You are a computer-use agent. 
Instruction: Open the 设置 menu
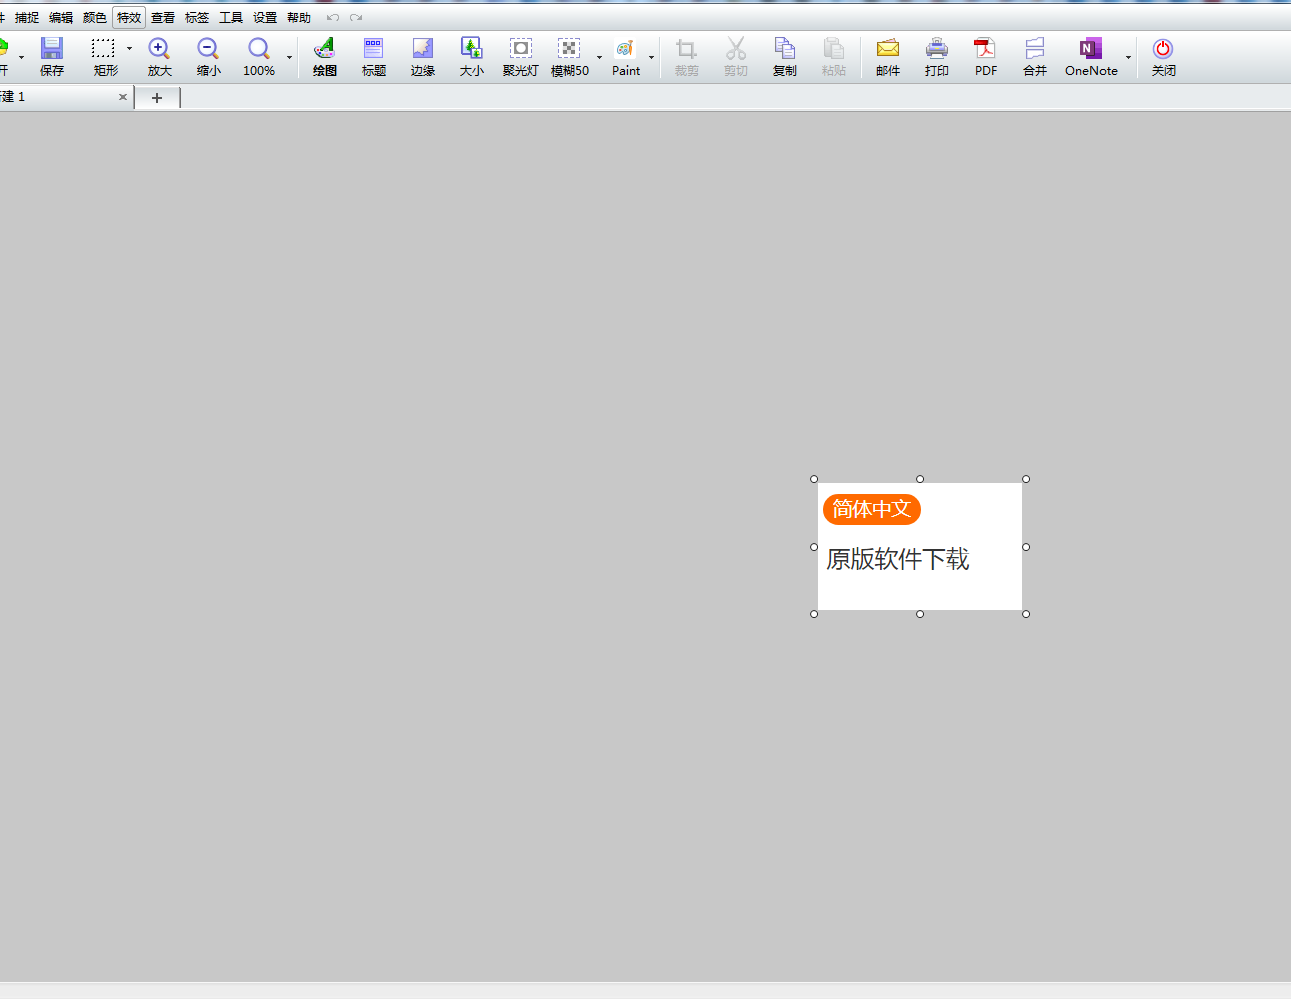coord(265,18)
